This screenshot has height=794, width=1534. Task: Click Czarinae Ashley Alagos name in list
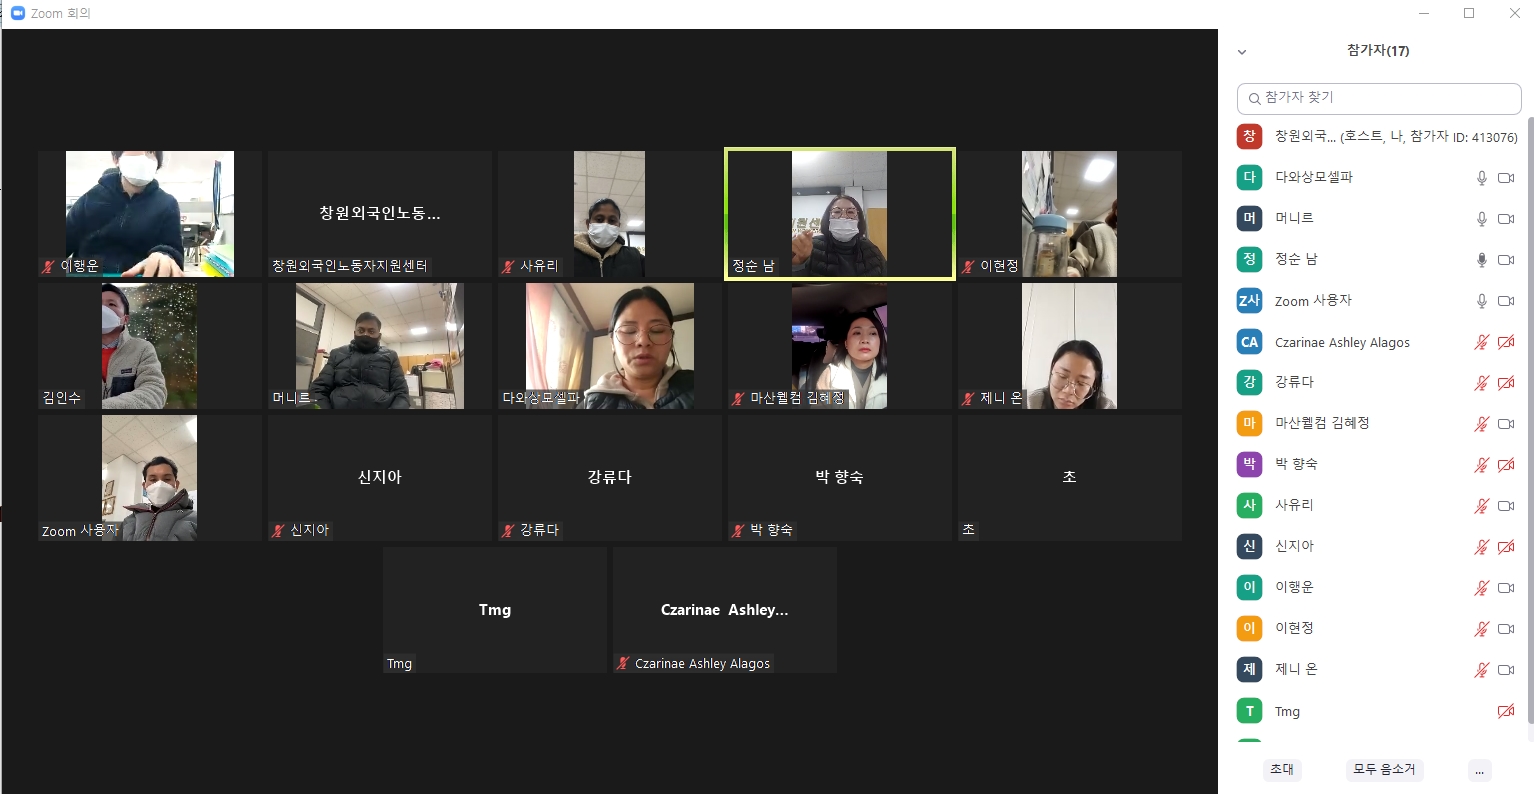pyautogui.click(x=1342, y=342)
